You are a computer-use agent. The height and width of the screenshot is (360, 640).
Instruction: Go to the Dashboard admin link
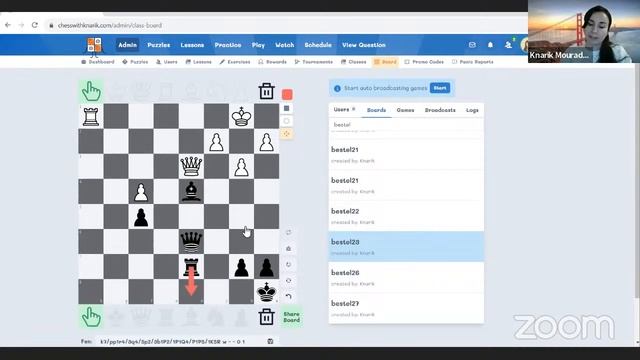(x=98, y=62)
